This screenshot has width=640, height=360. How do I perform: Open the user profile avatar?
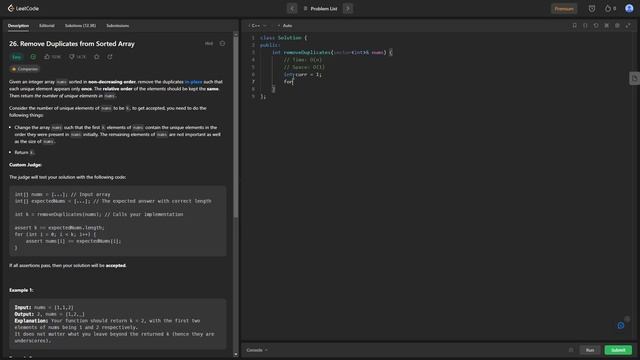click(x=629, y=8)
